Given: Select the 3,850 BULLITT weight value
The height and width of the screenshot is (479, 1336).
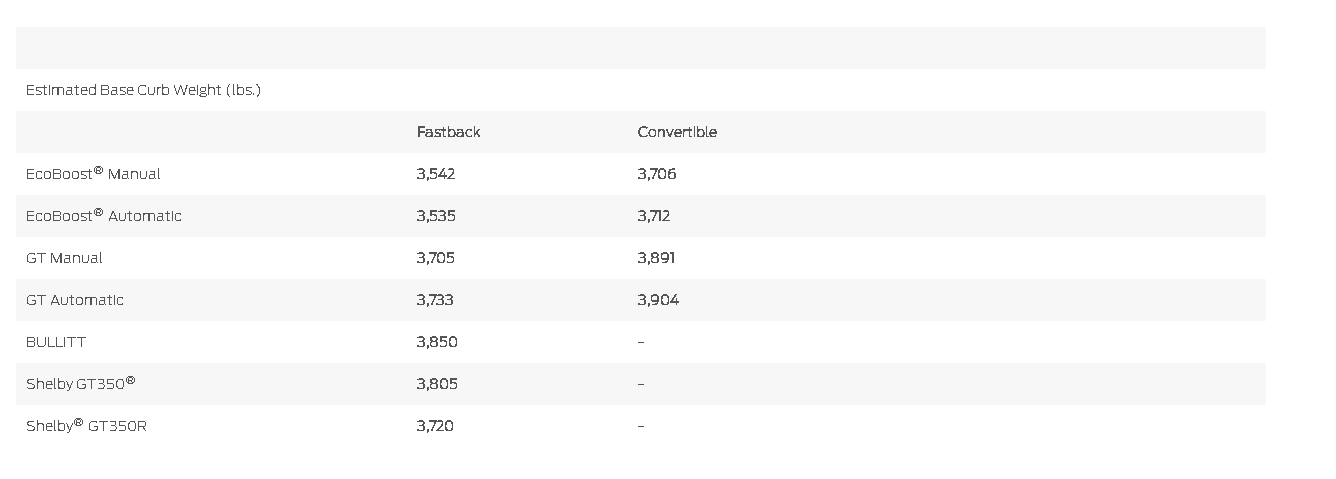Looking at the screenshot, I should [437, 342].
